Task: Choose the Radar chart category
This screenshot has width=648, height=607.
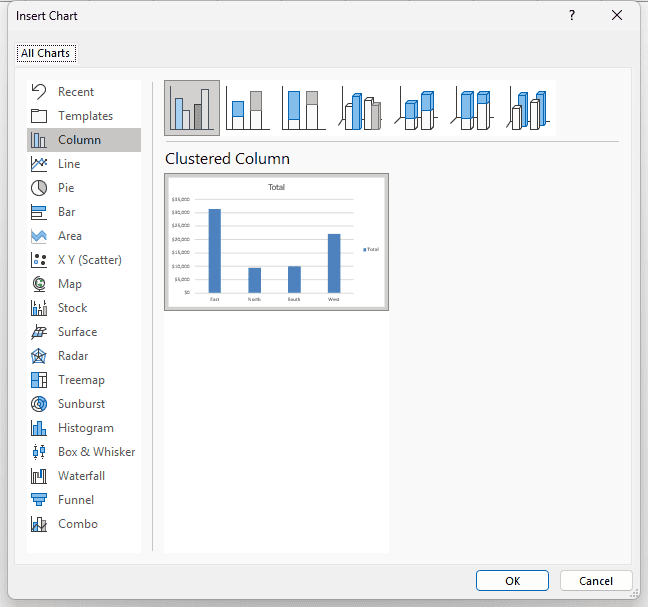Action: (84, 356)
